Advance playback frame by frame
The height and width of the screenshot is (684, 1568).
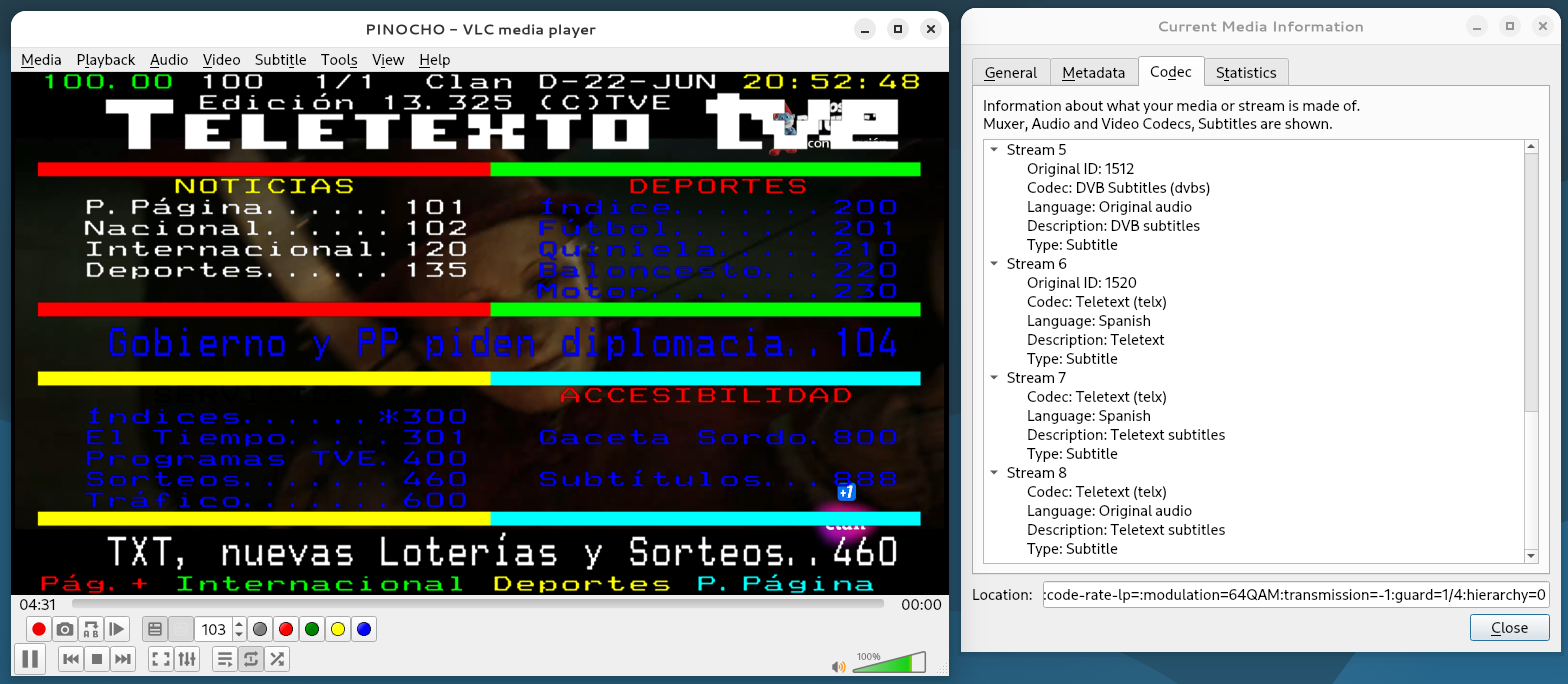coord(117,629)
